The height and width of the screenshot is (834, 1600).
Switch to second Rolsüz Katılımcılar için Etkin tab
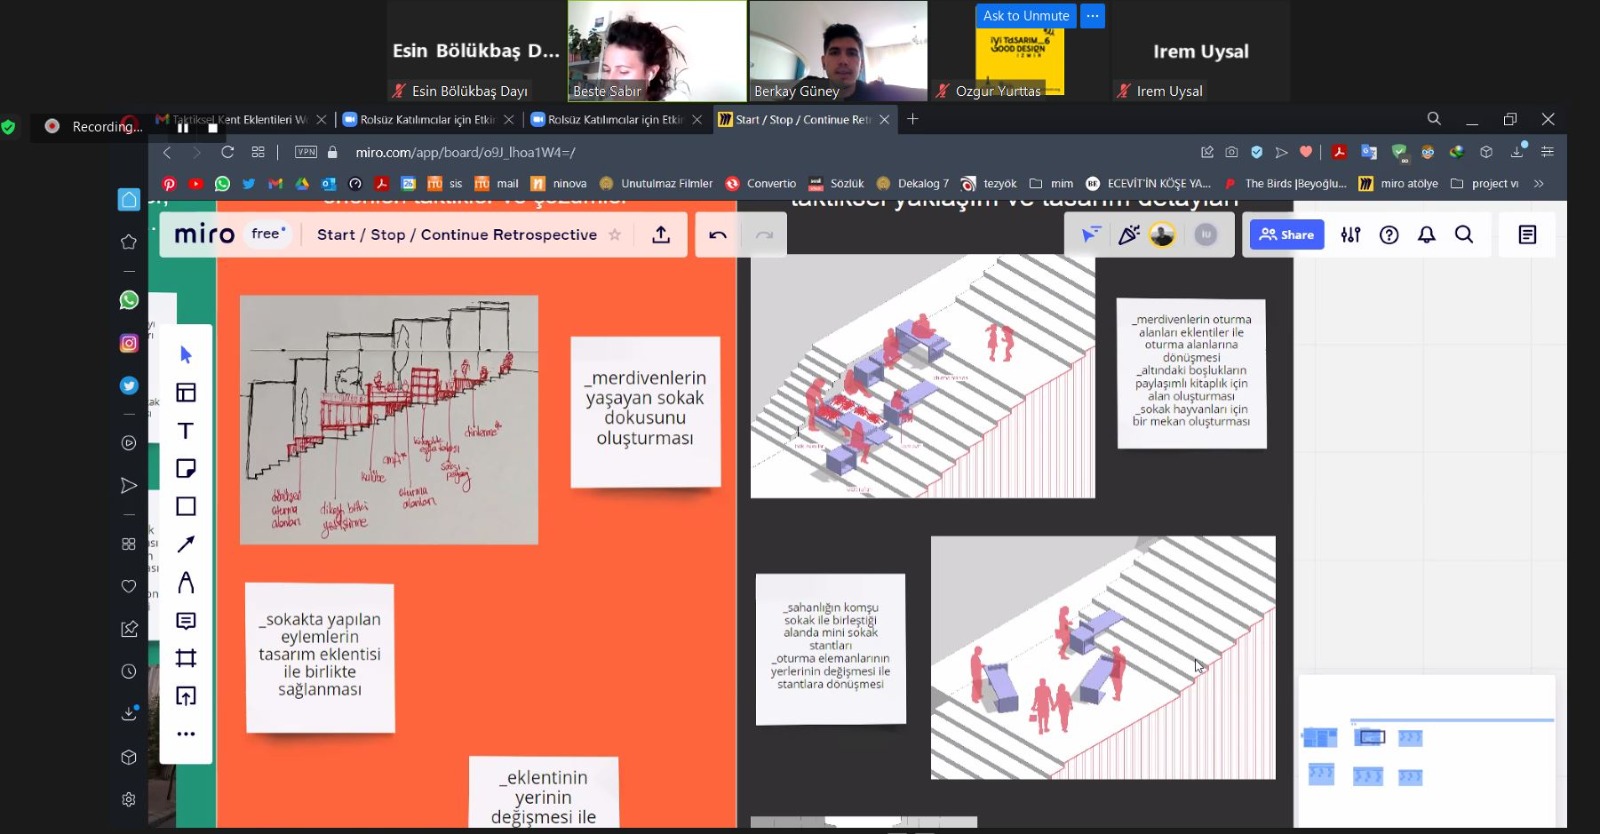point(615,119)
